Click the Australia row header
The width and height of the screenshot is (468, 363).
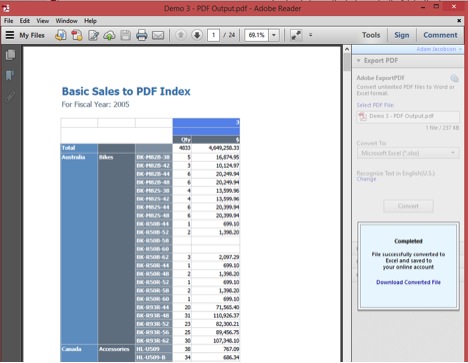[x=73, y=157]
